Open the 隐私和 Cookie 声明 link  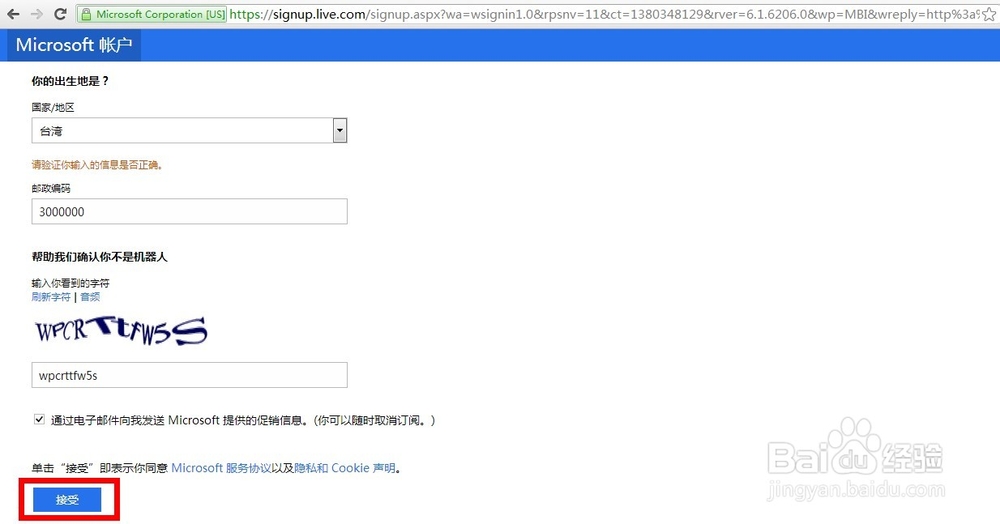pos(345,468)
